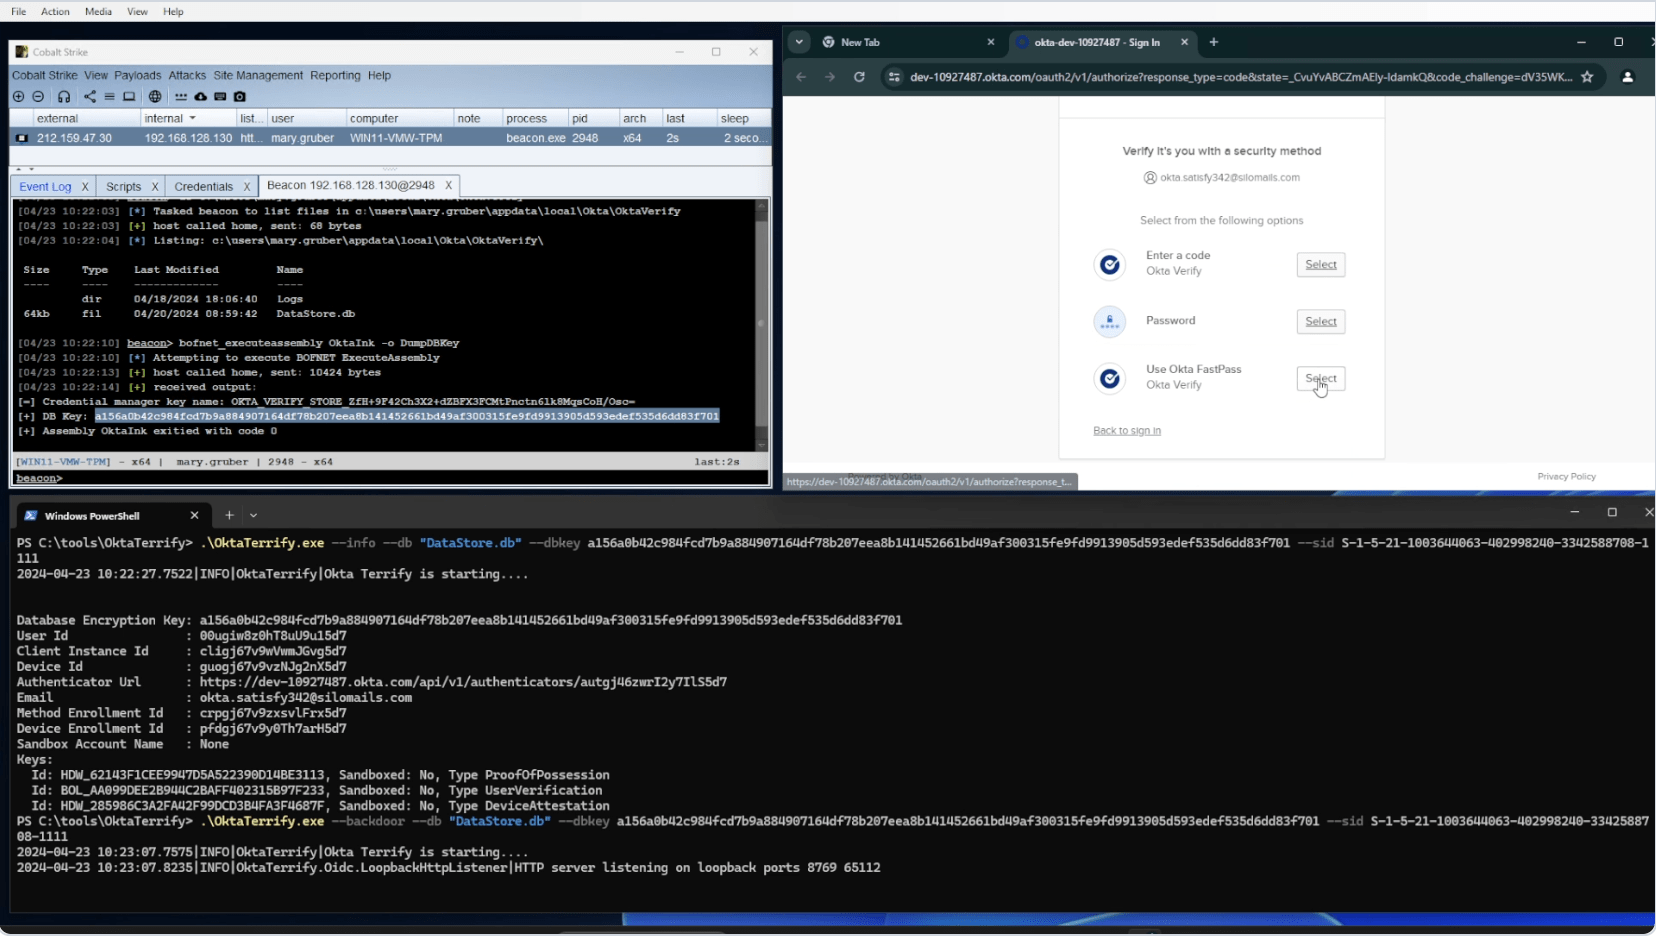The image size is (1656, 936).
Task: Open the Site Management menu
Action: [258, 75]
